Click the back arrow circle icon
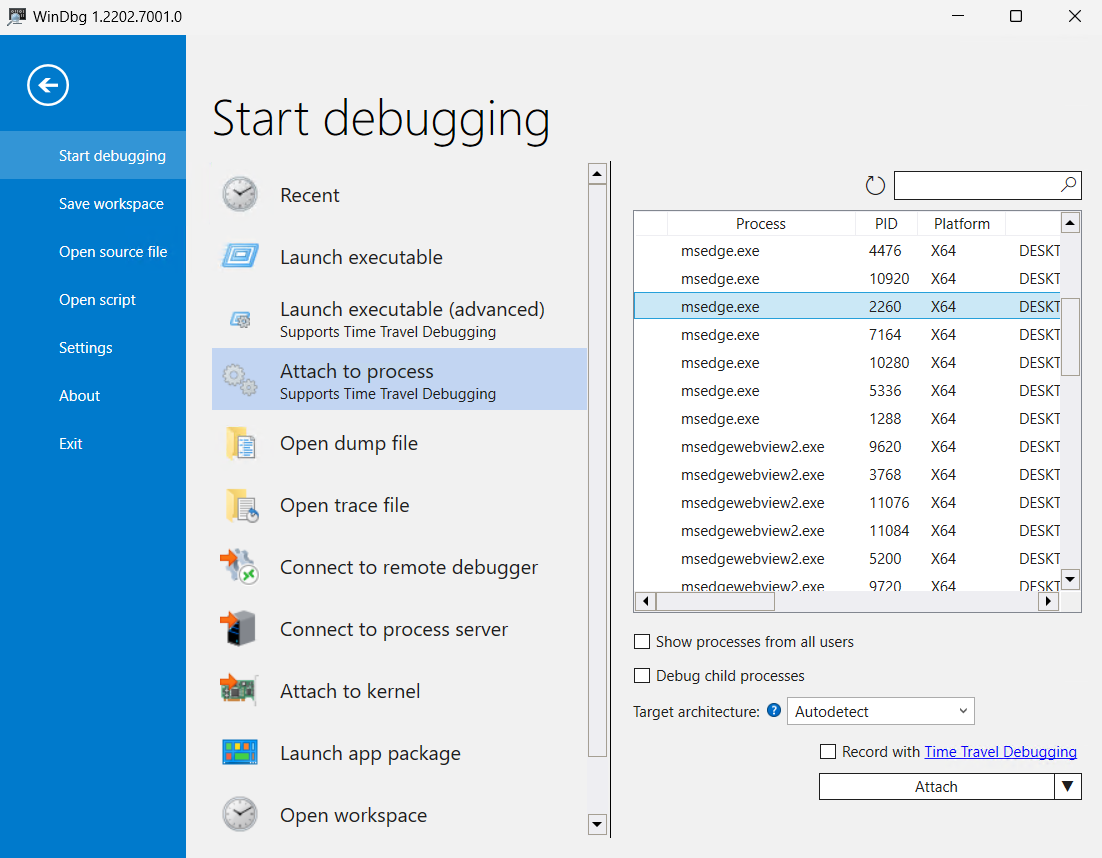 point(48,85)
